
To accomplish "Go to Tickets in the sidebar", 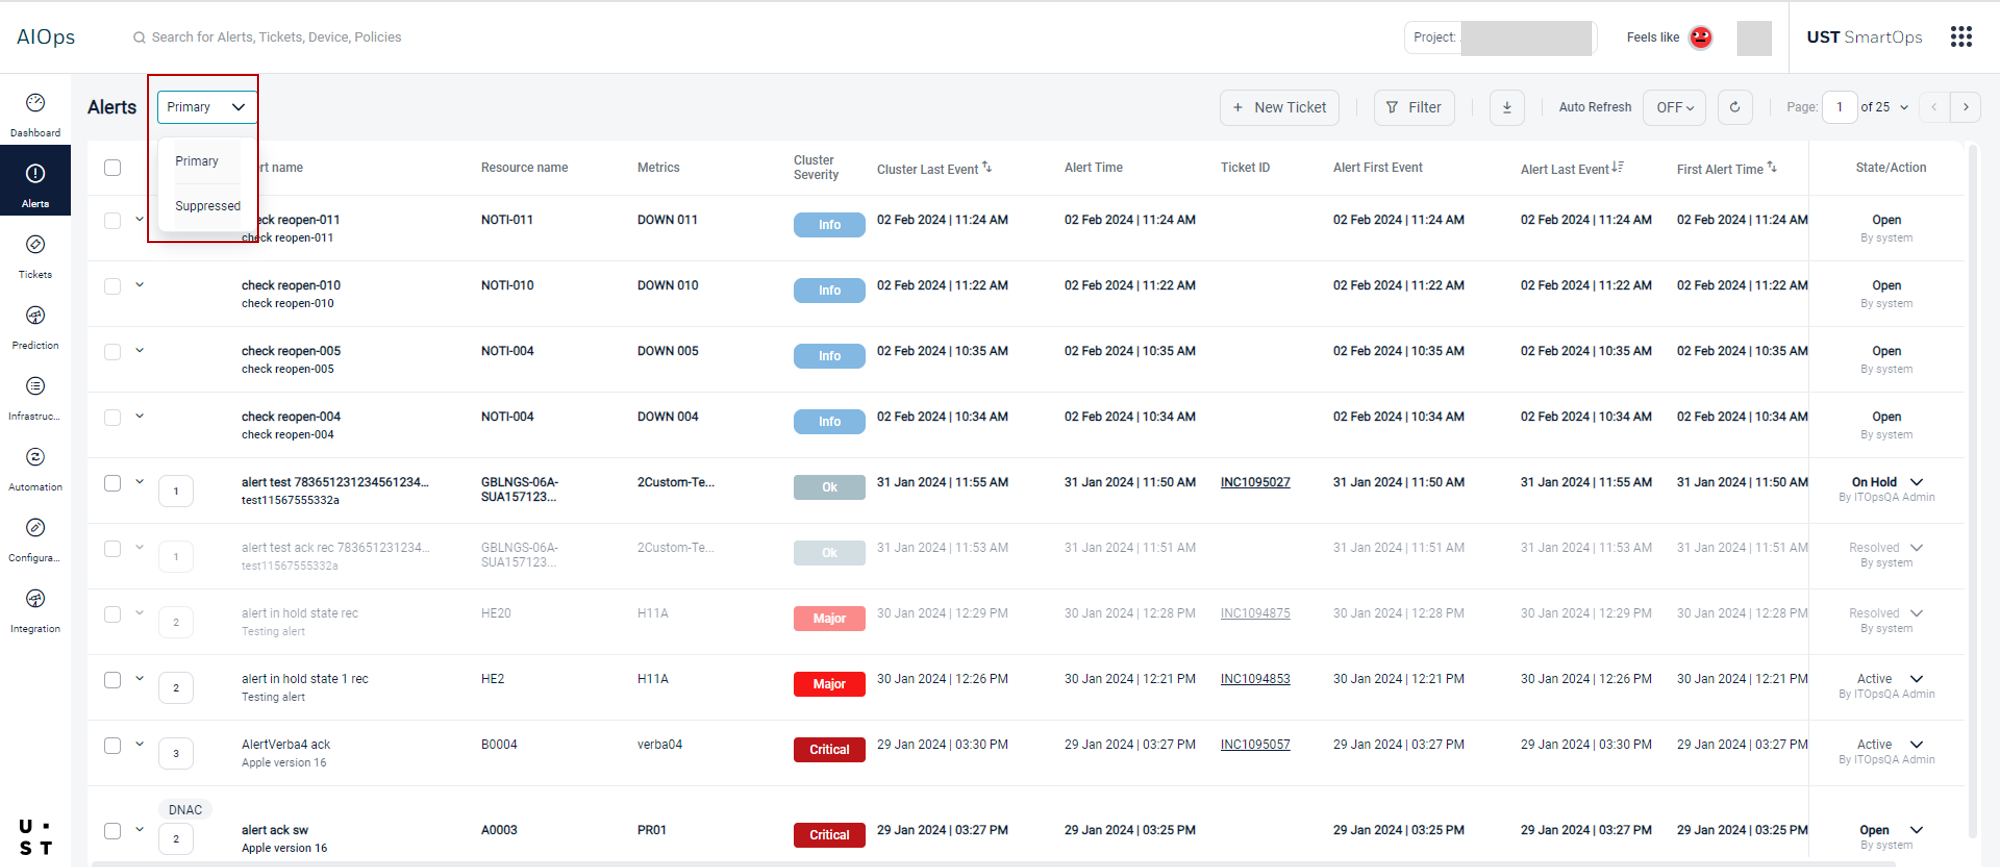I will pyautogui.click(x=35, y=246).
